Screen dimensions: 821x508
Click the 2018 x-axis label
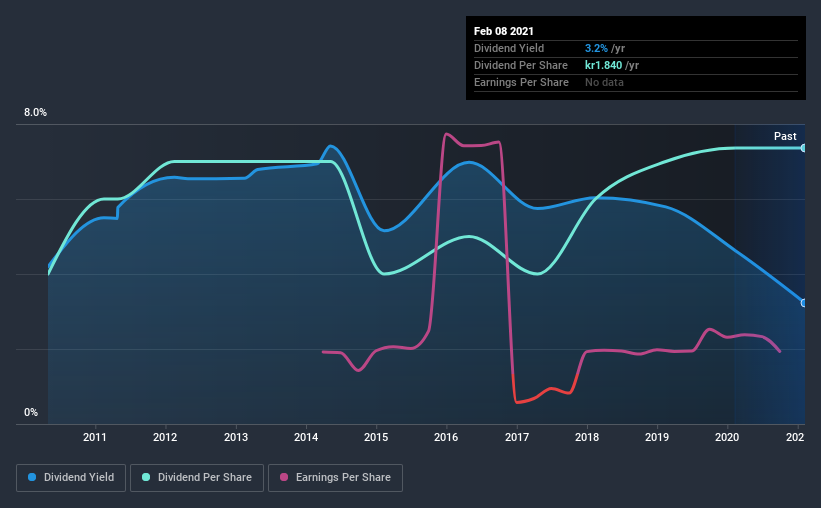[x=587, y=437]
